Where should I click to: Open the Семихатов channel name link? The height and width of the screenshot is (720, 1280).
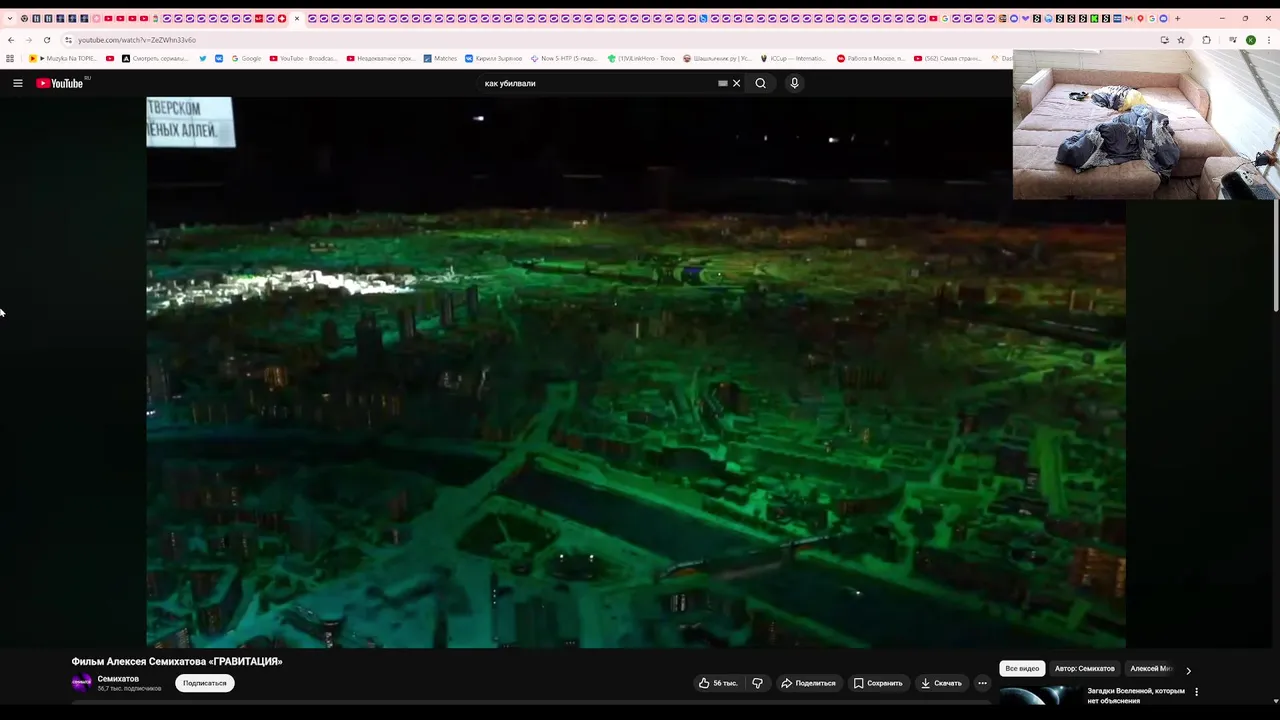click(x=118, y=679)
